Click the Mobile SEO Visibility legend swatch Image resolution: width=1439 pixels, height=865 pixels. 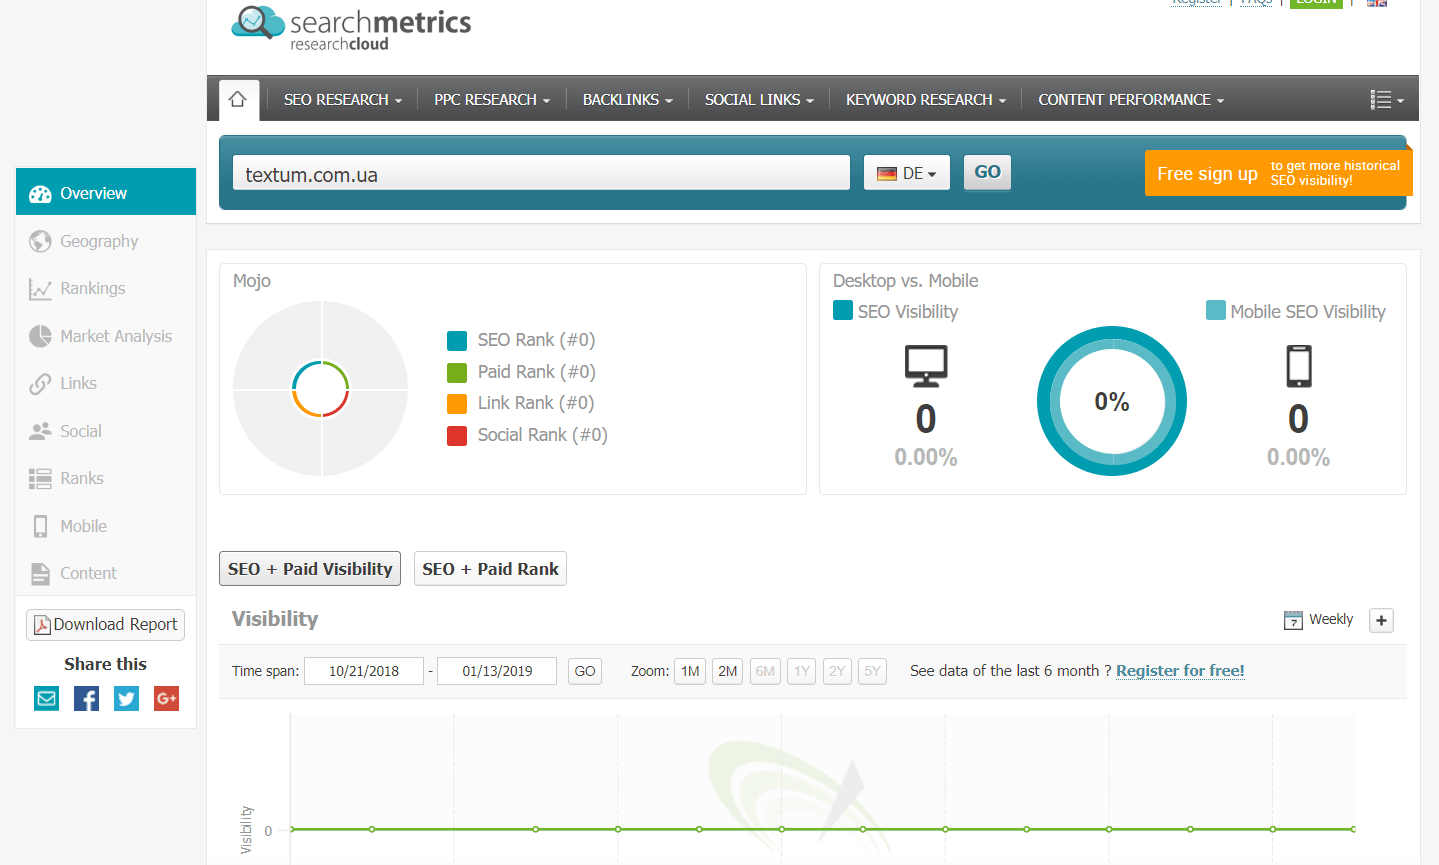point(1216,310)
